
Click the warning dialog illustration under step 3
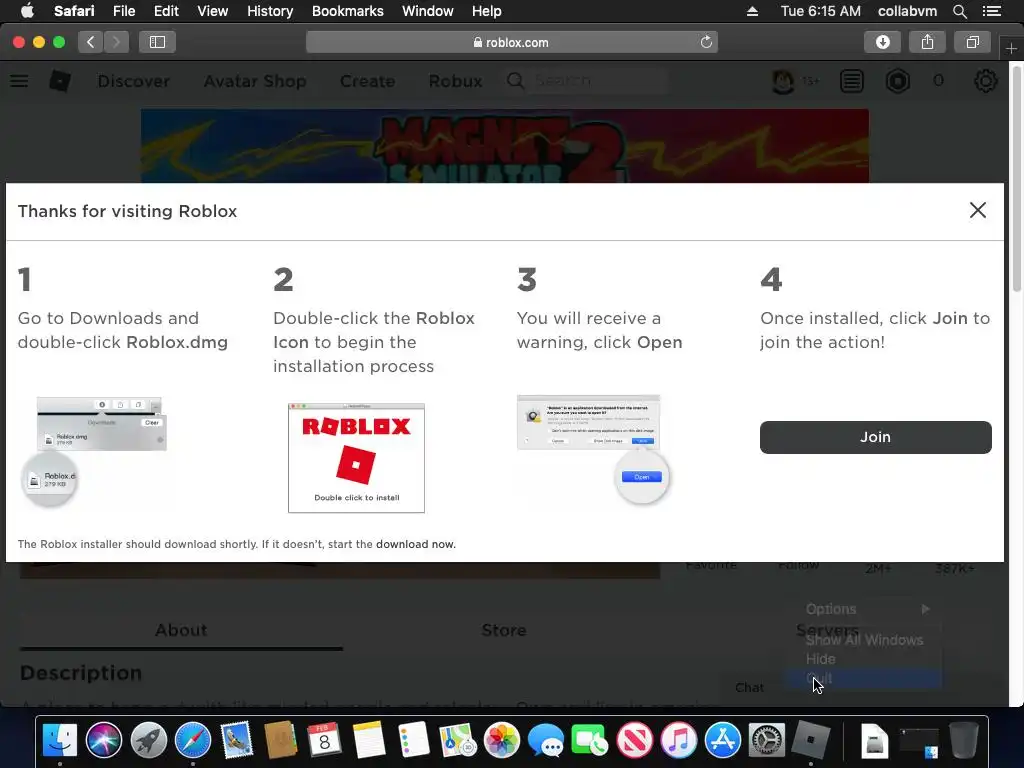[x=592, y=448]
